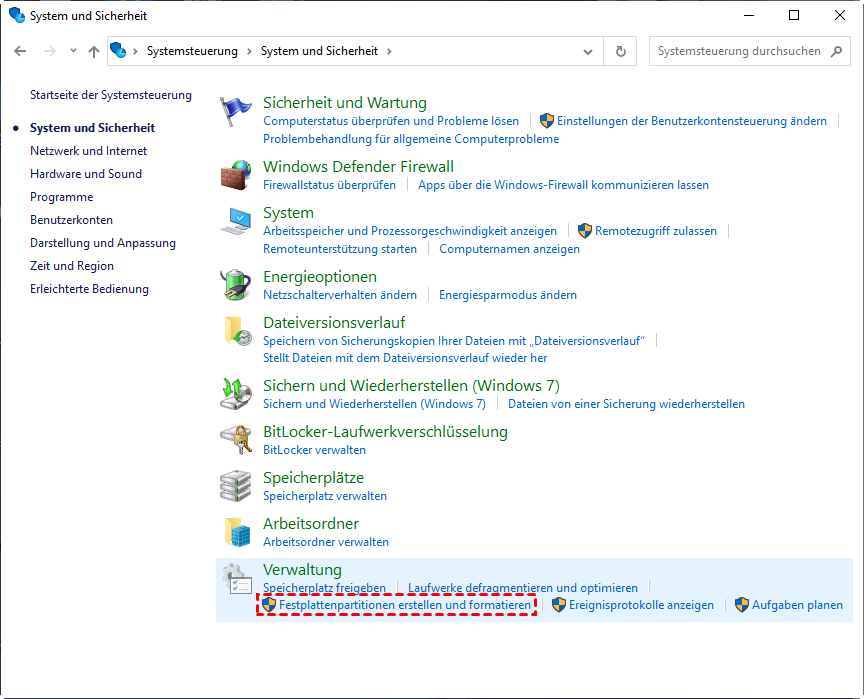Click the Sicherheit und Wartung flag icon
Viewport: 864px width, 699px height.
[236, 110]
